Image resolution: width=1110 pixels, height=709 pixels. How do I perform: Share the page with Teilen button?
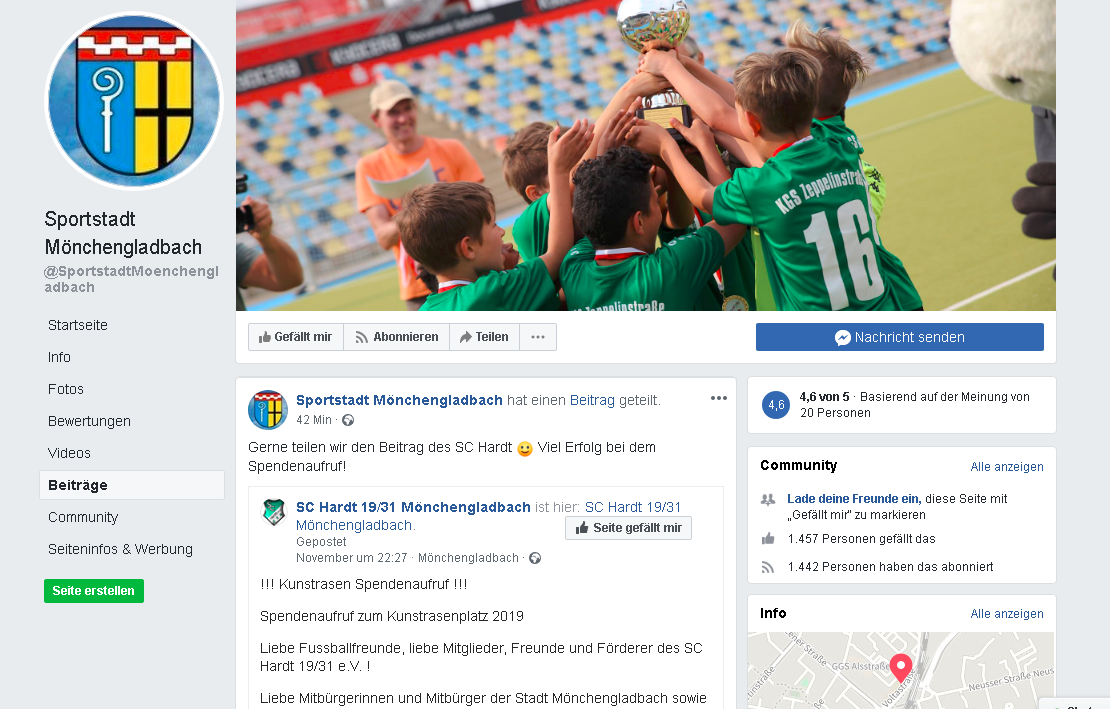coord(485,337)
